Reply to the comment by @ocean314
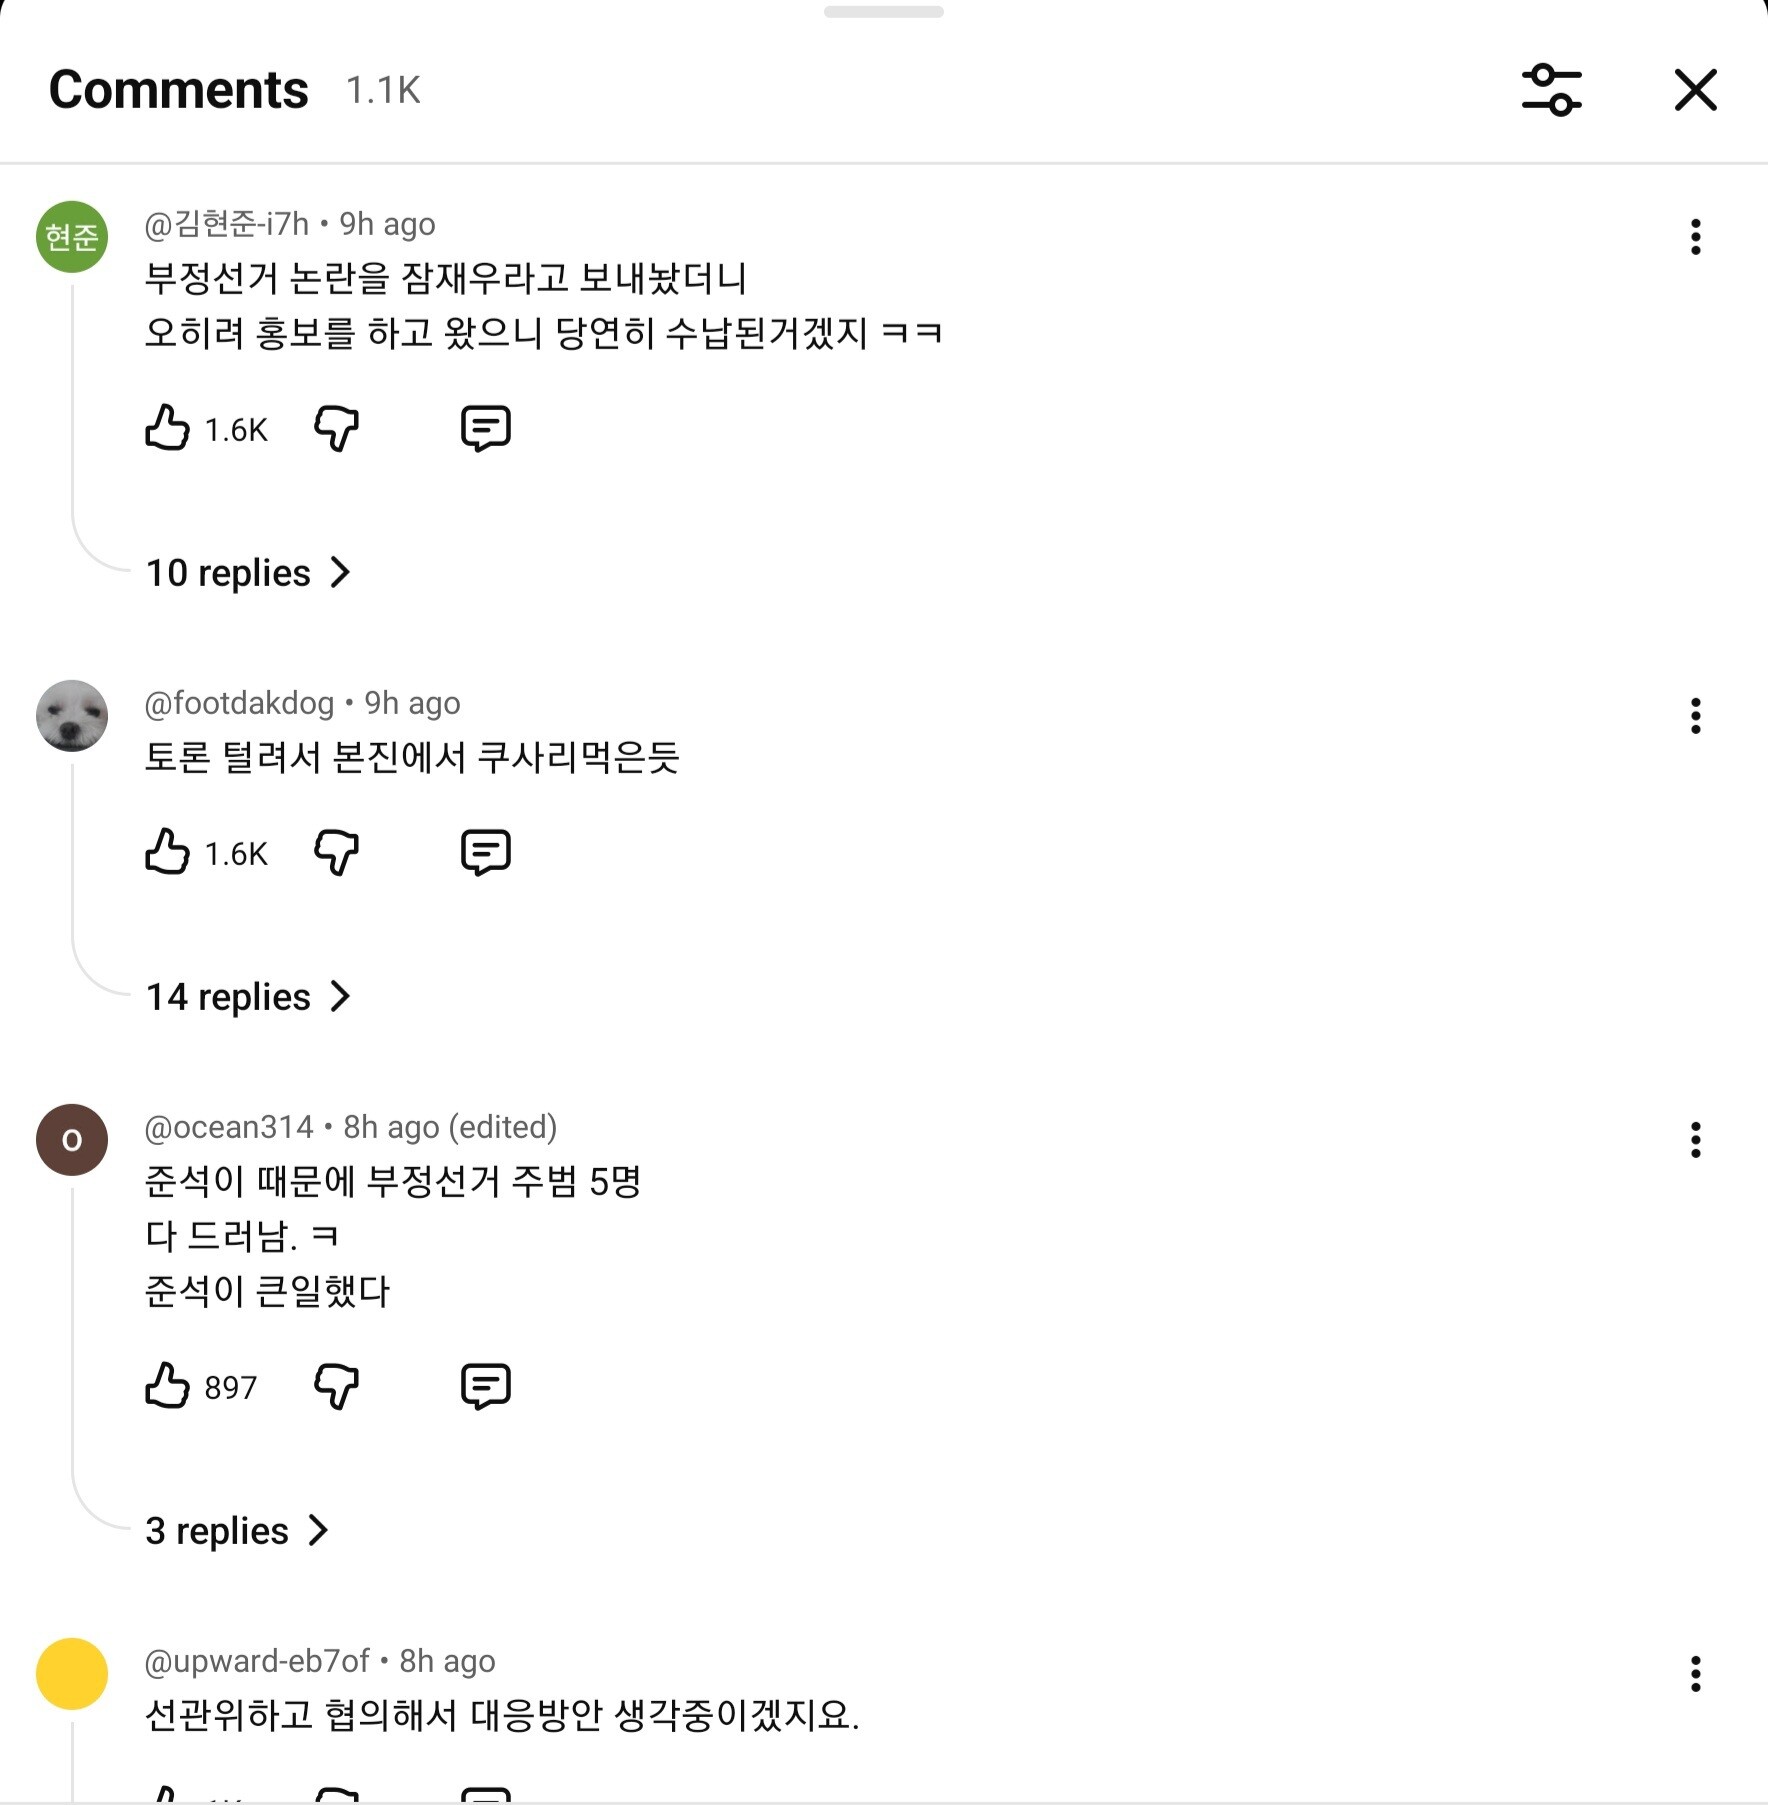Image resolution: width=1768 pixels, height=1805 pixels. click(x=486, y=1386)
